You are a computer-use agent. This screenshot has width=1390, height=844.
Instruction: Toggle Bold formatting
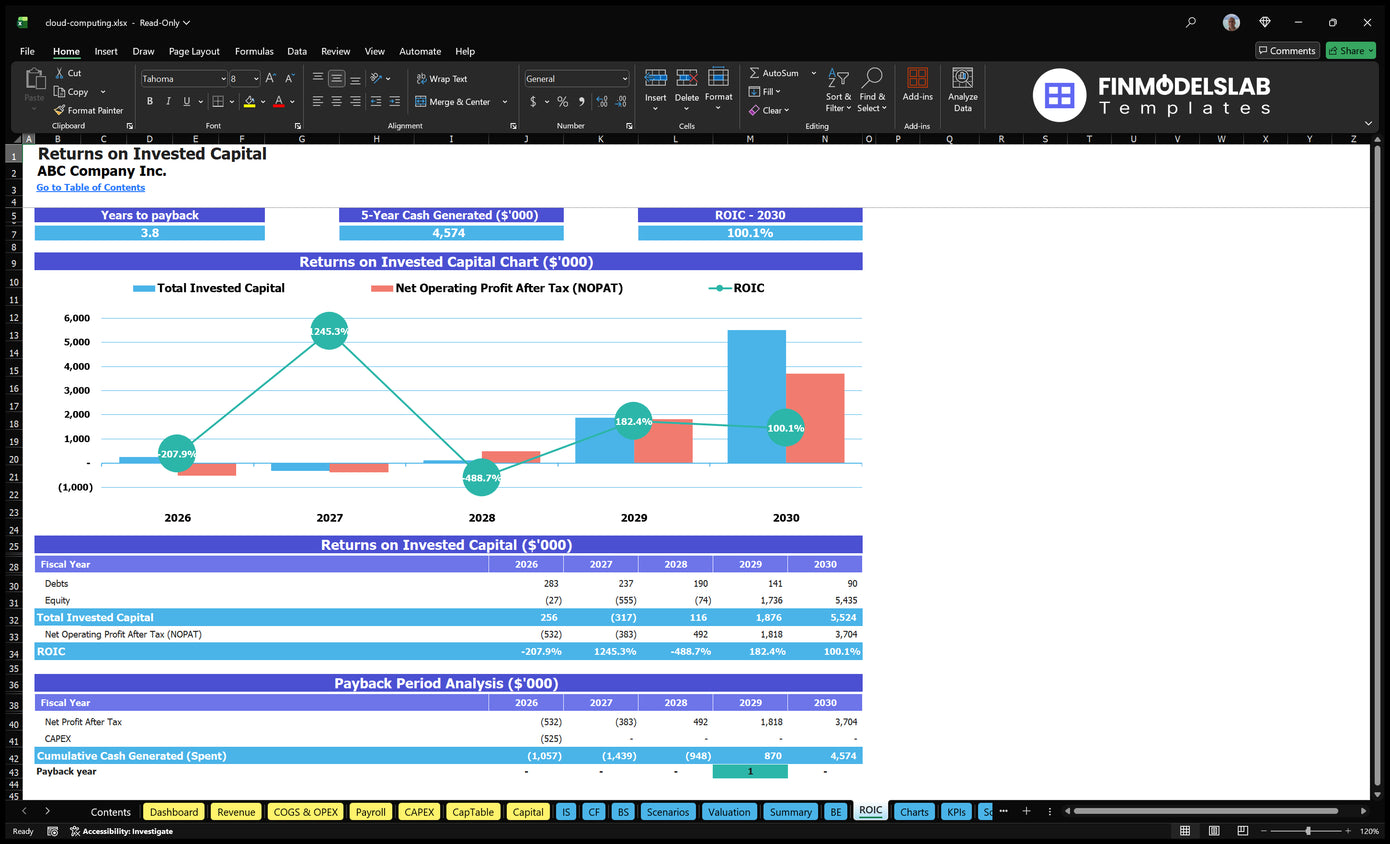pyautogui.click(x=150, y=101)
